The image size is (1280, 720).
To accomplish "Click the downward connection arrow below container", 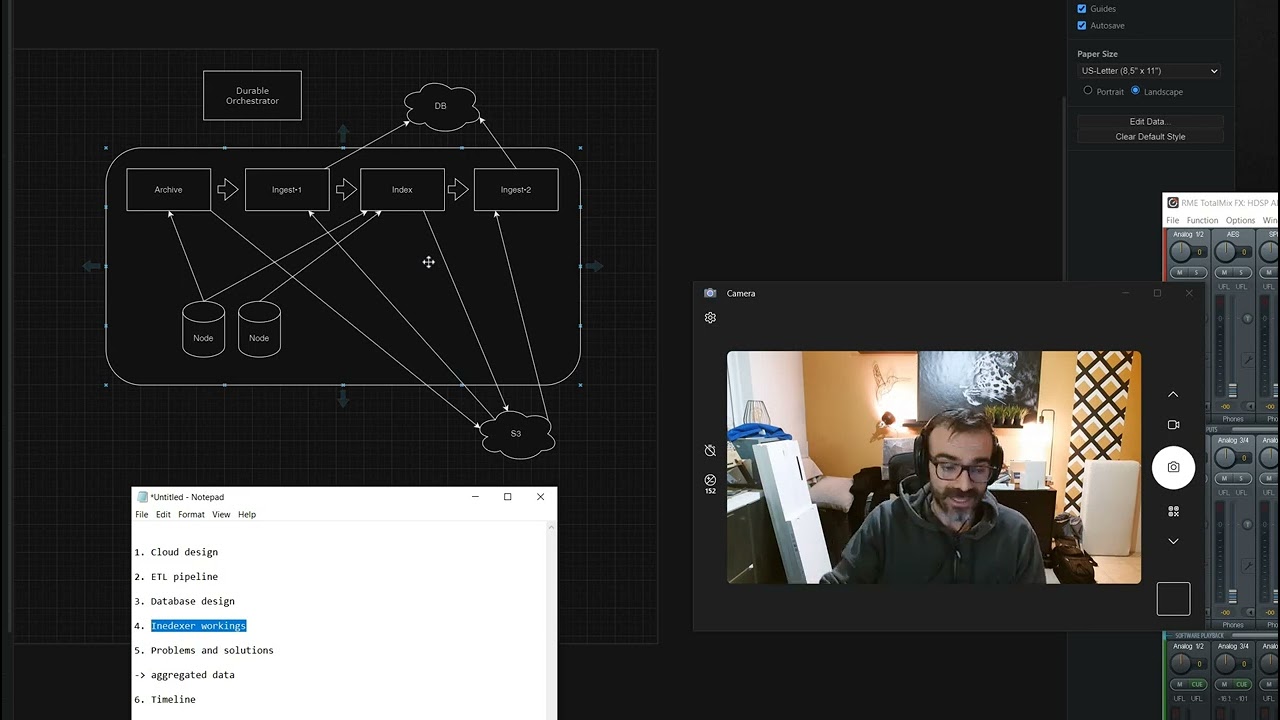I will [343, 398].
